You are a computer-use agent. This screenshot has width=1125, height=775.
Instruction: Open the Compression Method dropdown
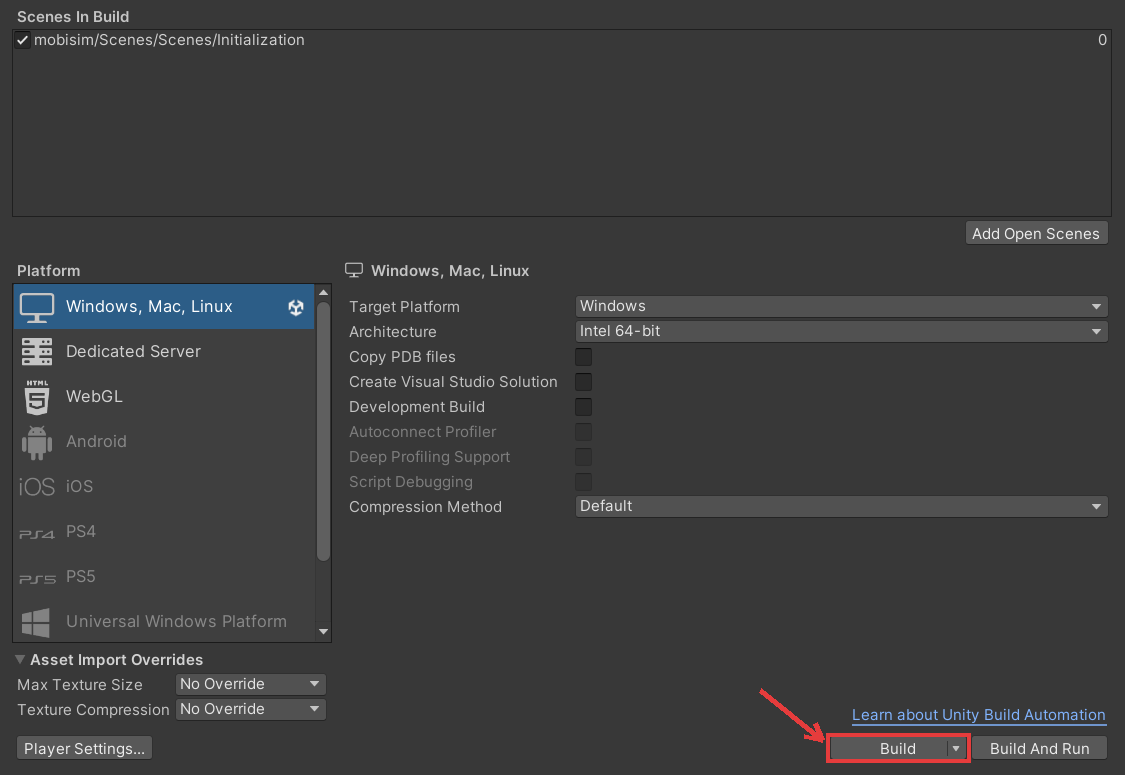click(841, 507)
